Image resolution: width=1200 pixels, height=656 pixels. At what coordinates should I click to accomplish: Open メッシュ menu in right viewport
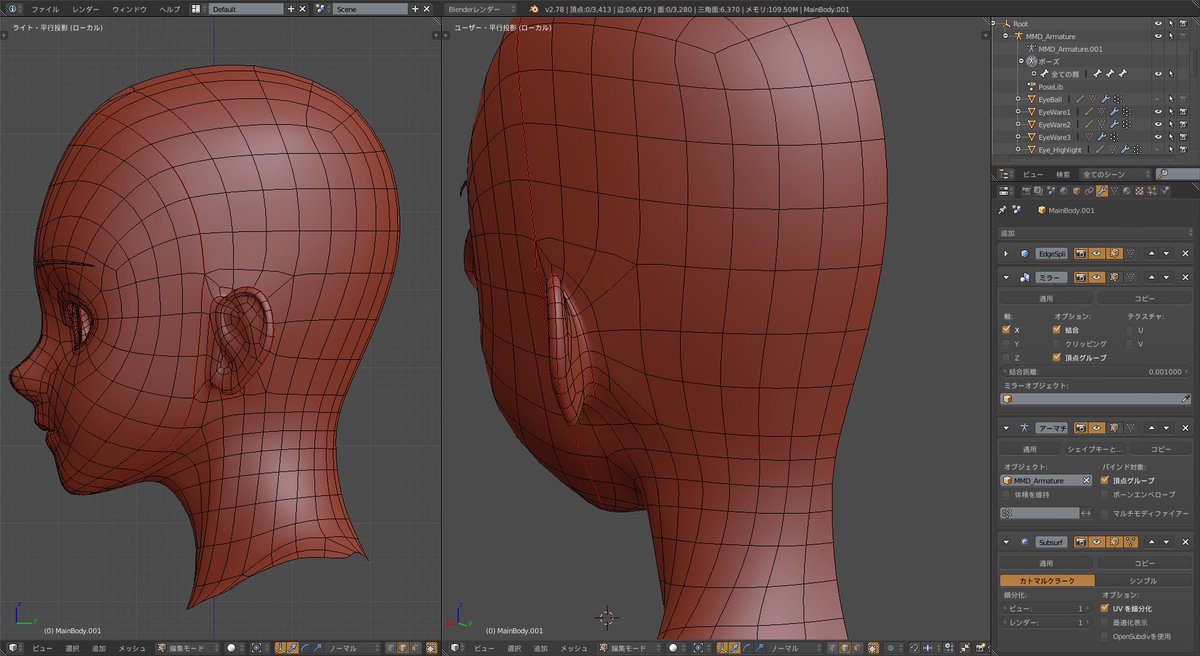tap(574, 648)
